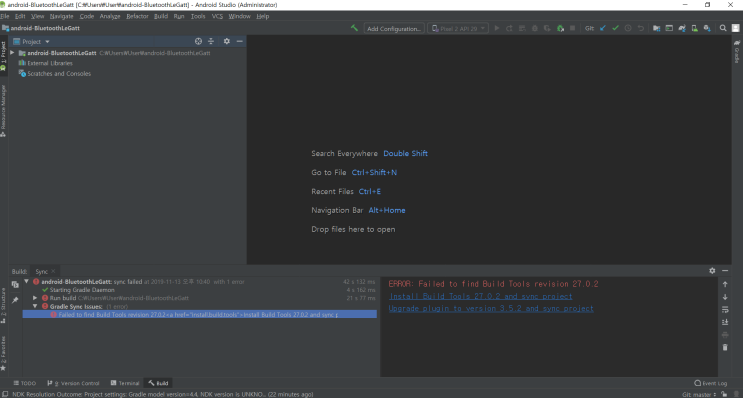Open the Structure side tab
743x398 pixels.
3,305
